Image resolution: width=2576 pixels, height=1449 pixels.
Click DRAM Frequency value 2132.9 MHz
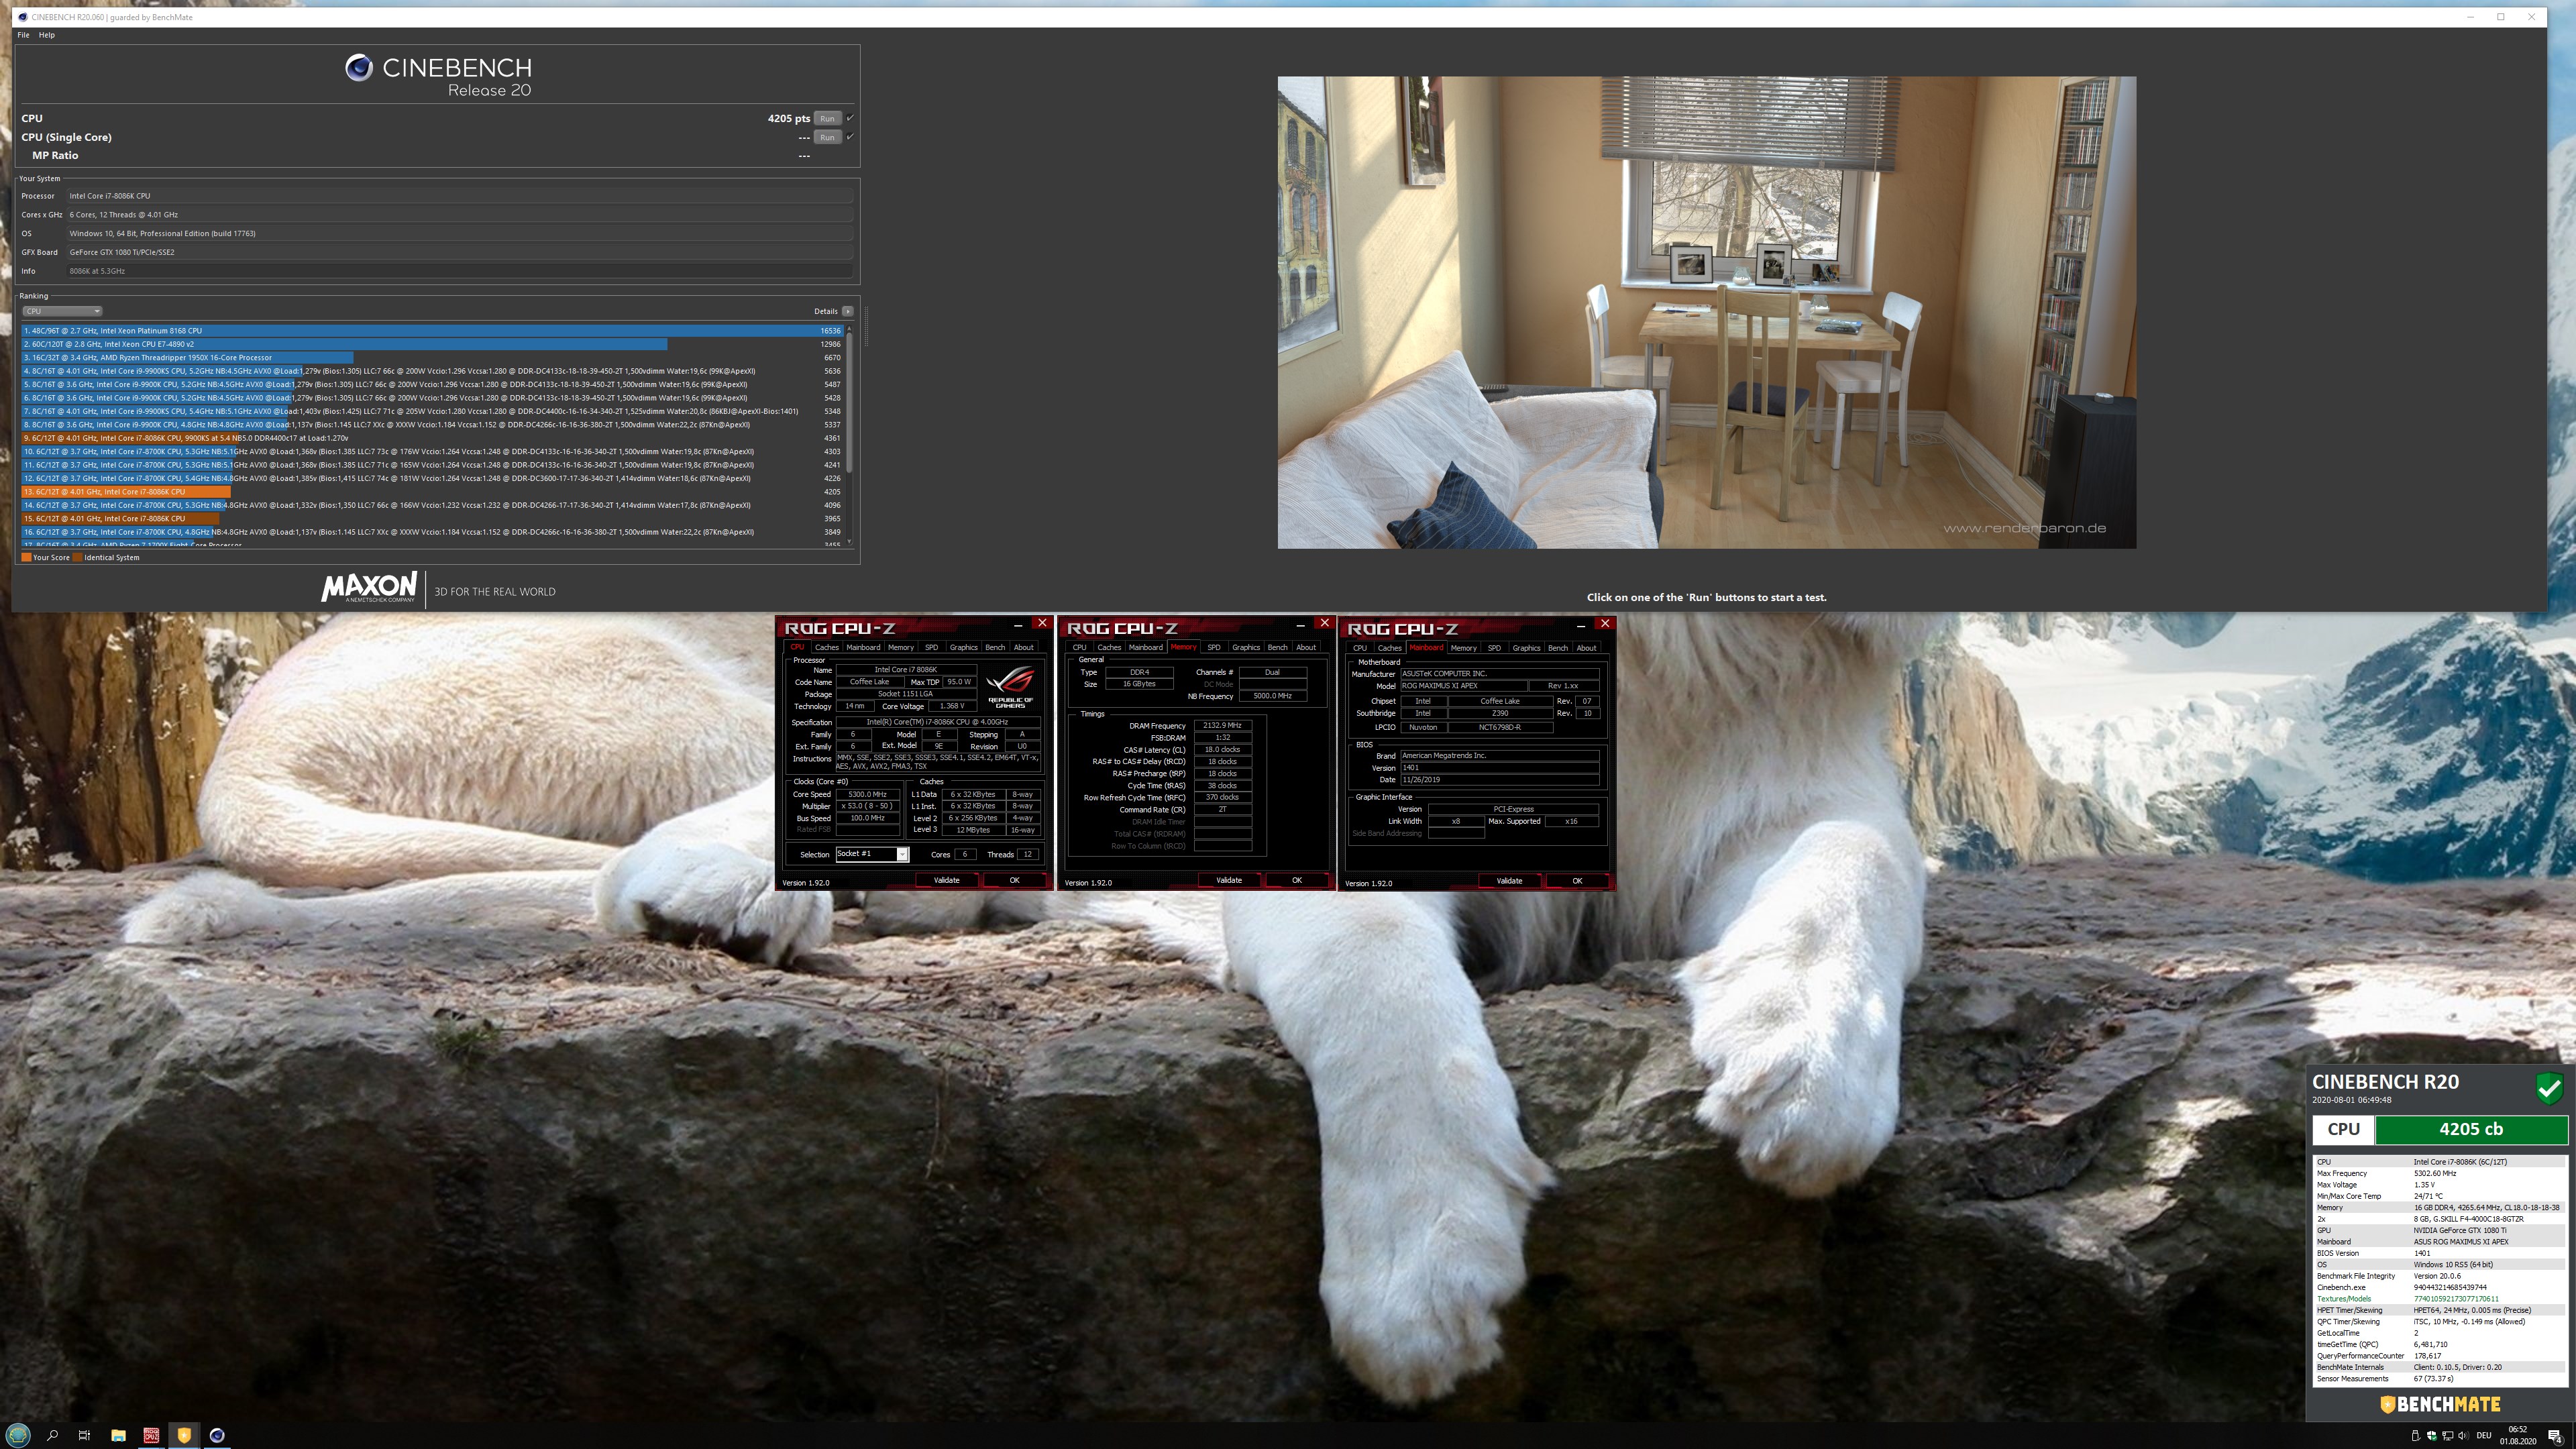tap(1222, 726)
